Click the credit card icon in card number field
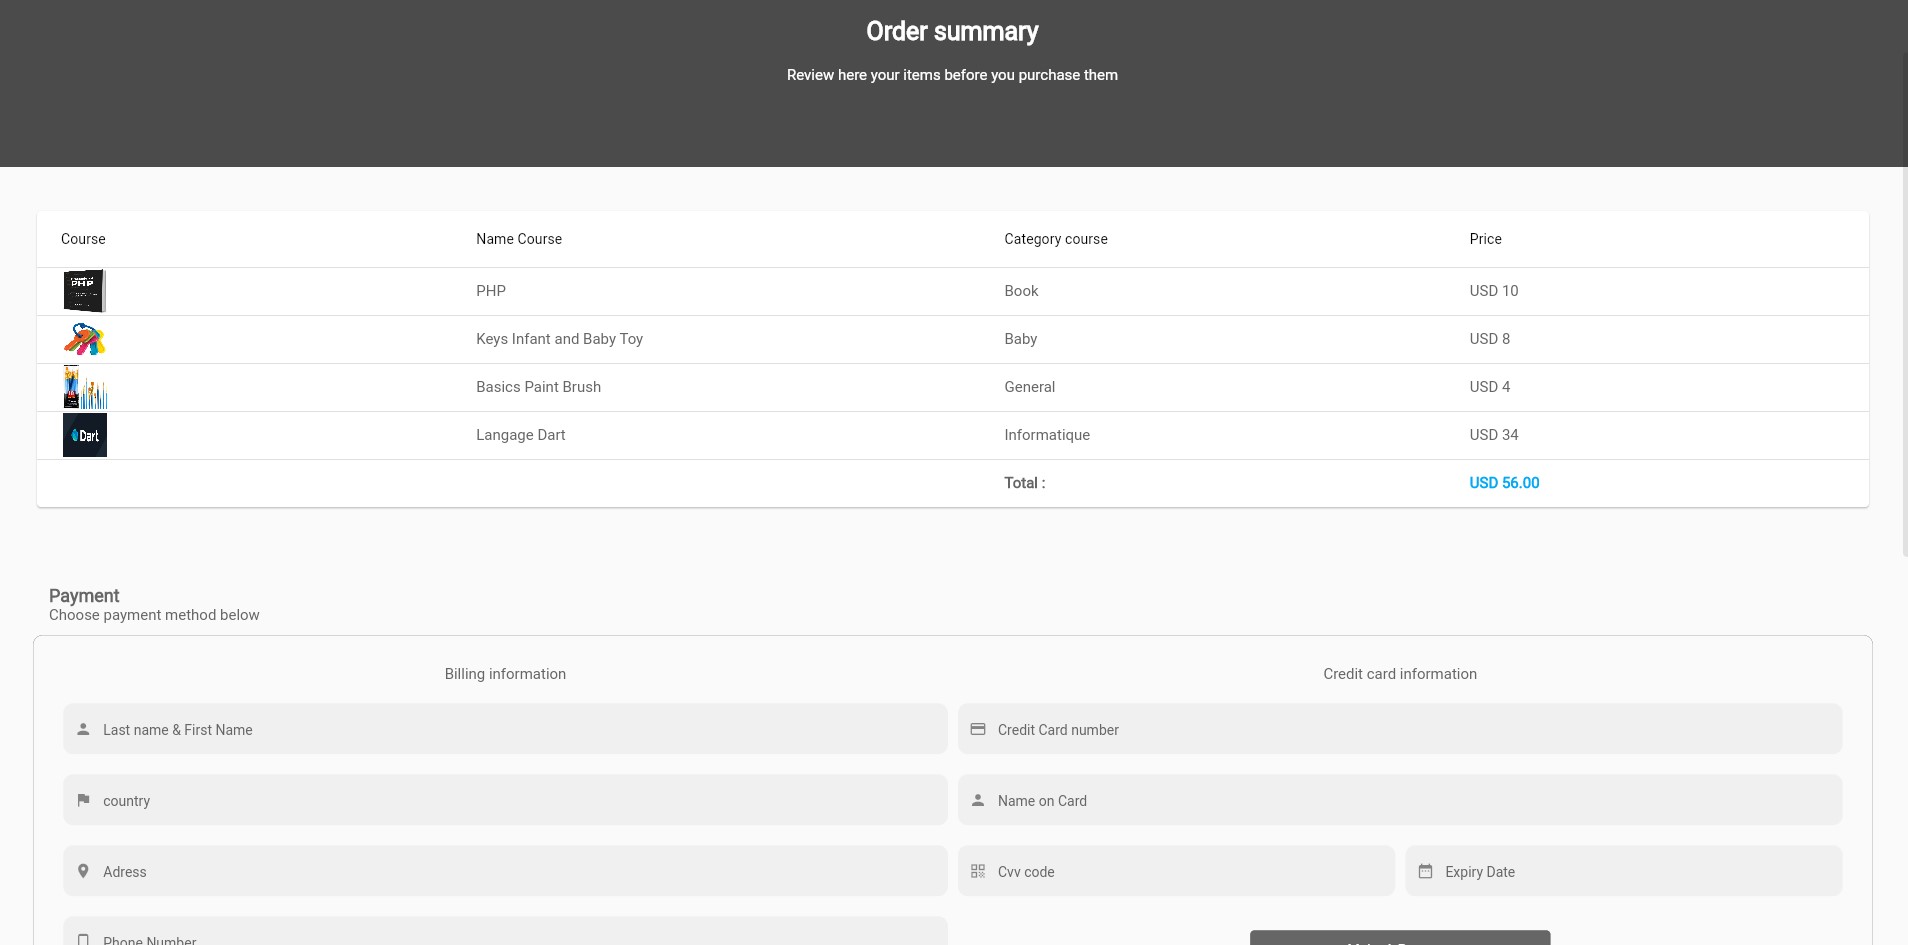 click(978, 730)
